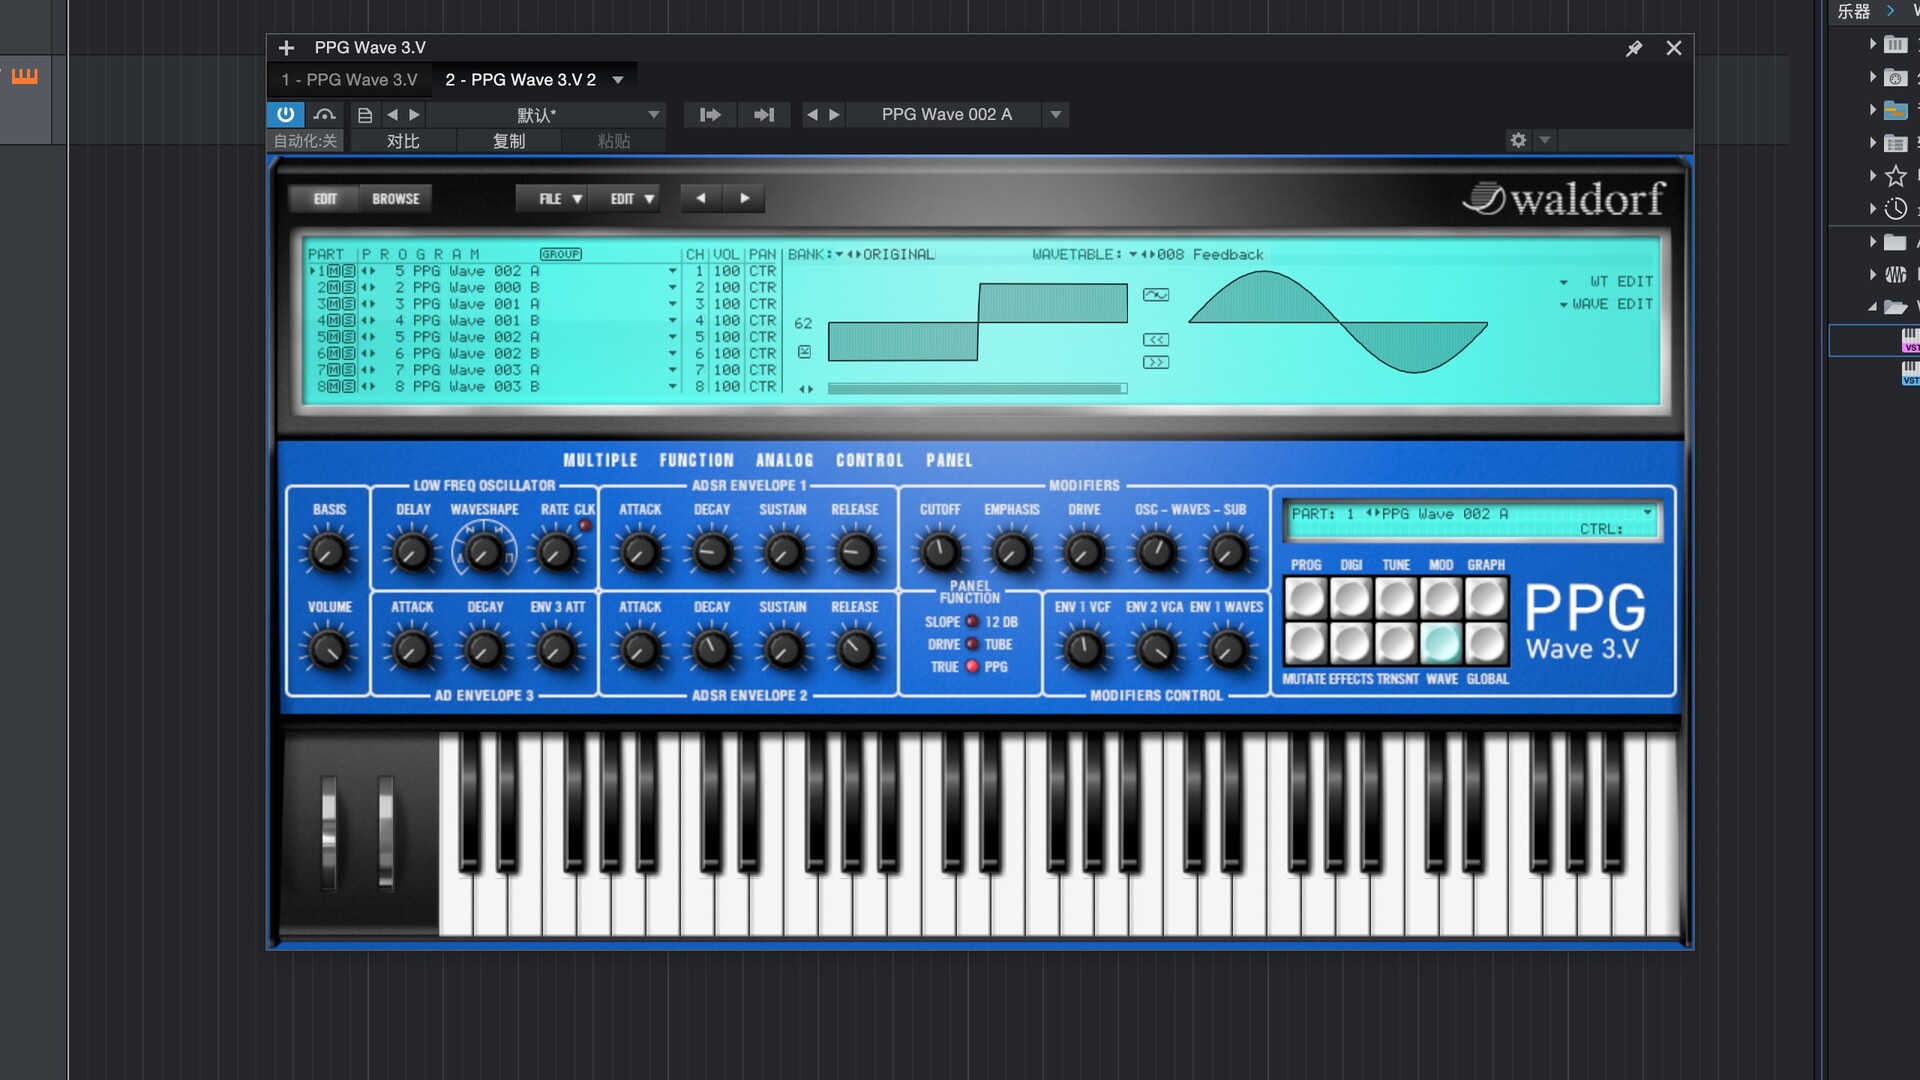Viewport: 1920px width, 1080px height.
Task: Open program dropdown for part 2 row
Action: pos(673,288)
